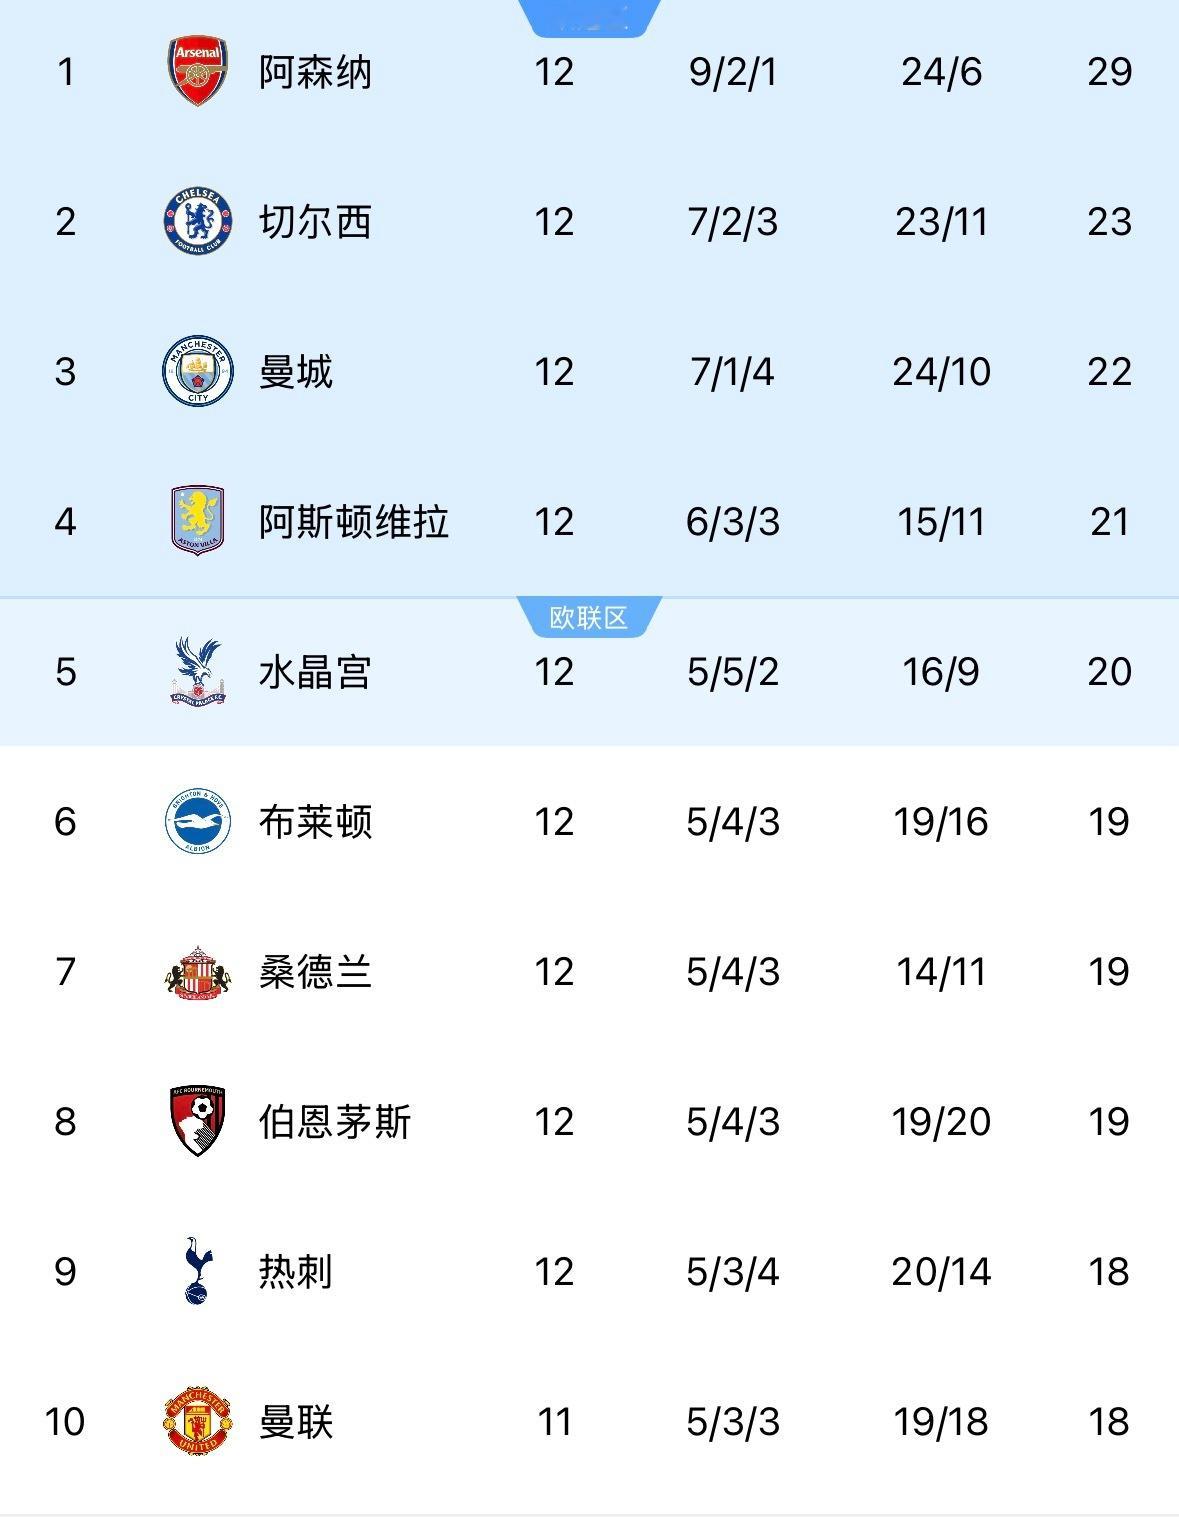The image size is (1179, 1517).
Task: Click the Arsenal club crest
Action: pos(197,72)
